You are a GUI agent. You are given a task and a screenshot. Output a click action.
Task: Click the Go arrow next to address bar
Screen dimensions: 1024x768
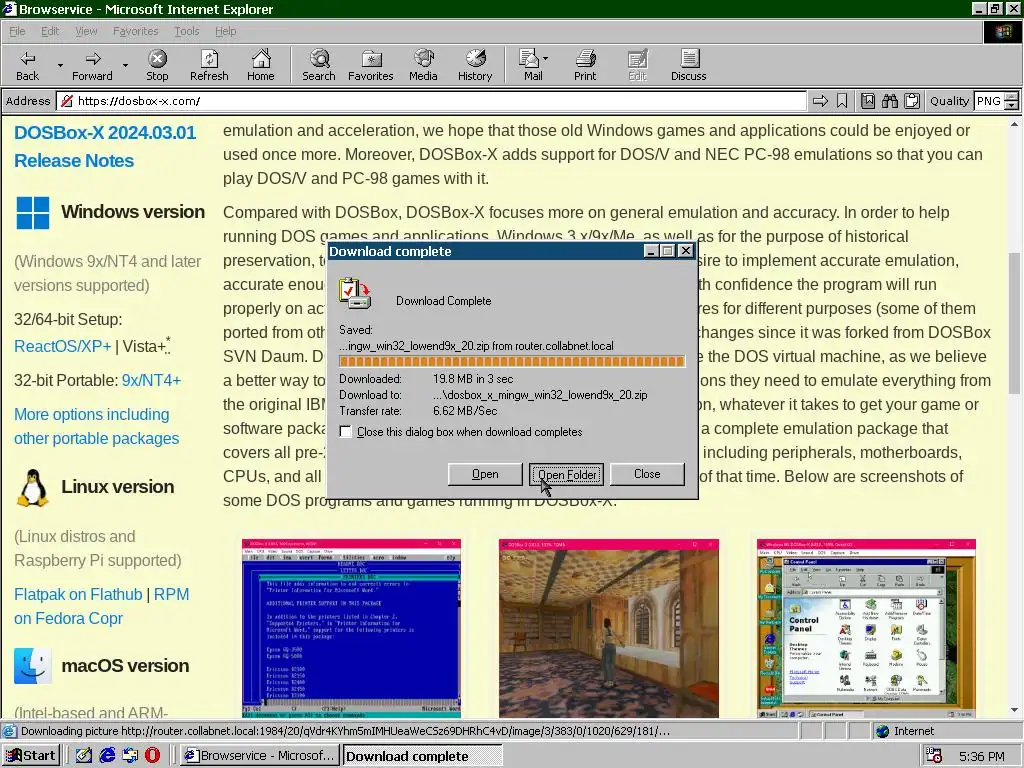coord(820,101)
